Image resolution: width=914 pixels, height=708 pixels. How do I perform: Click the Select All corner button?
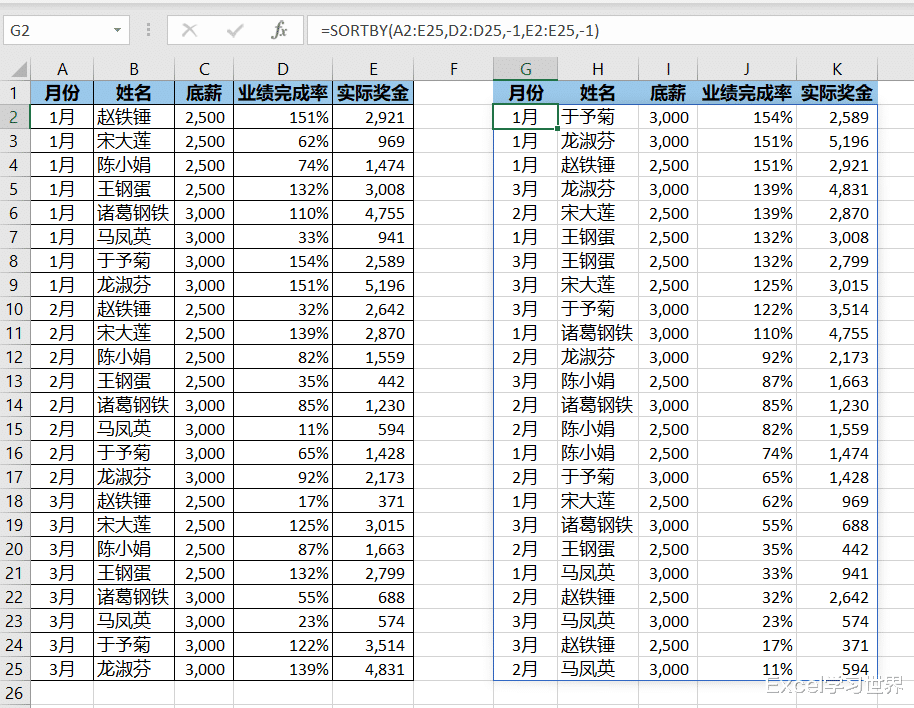point(17,69)
